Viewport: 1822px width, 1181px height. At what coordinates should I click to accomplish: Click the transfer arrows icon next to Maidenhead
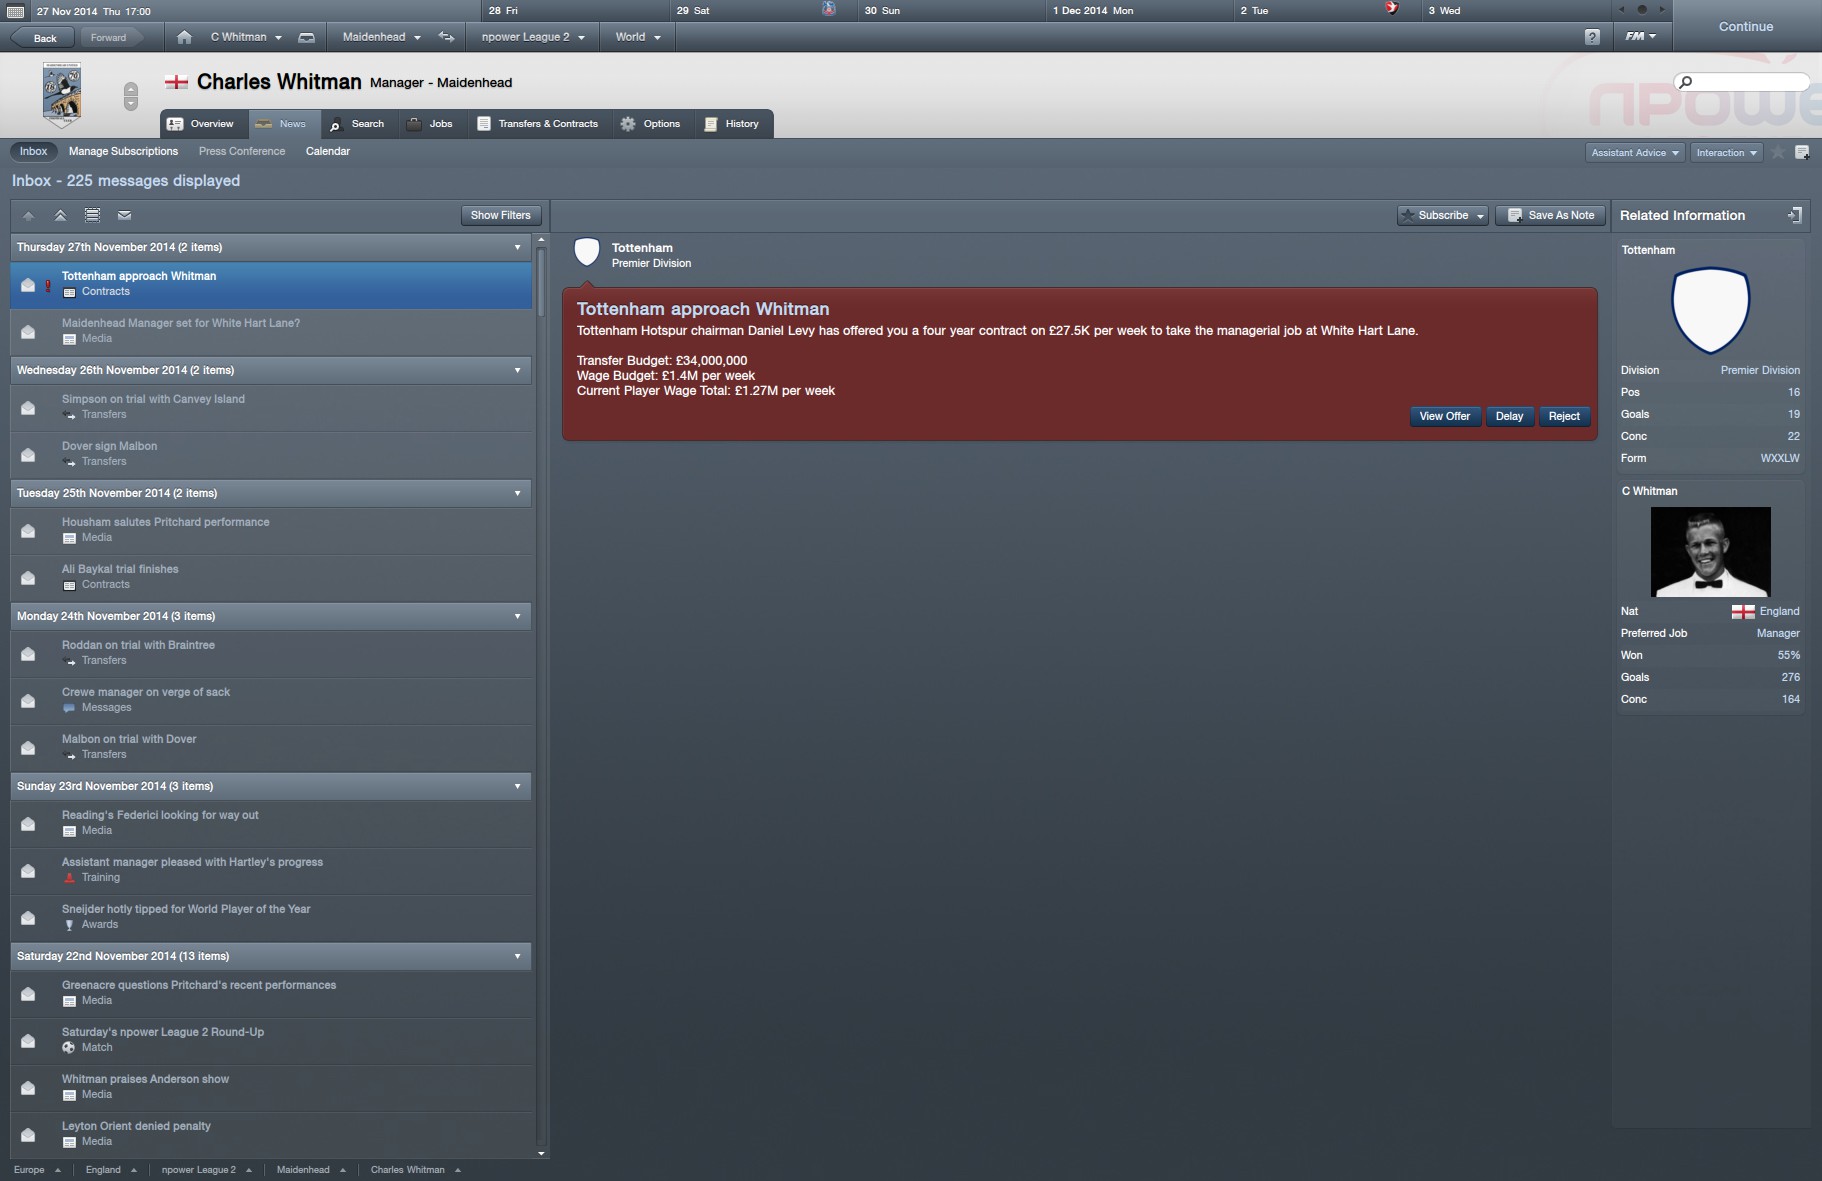pos(447,37)
